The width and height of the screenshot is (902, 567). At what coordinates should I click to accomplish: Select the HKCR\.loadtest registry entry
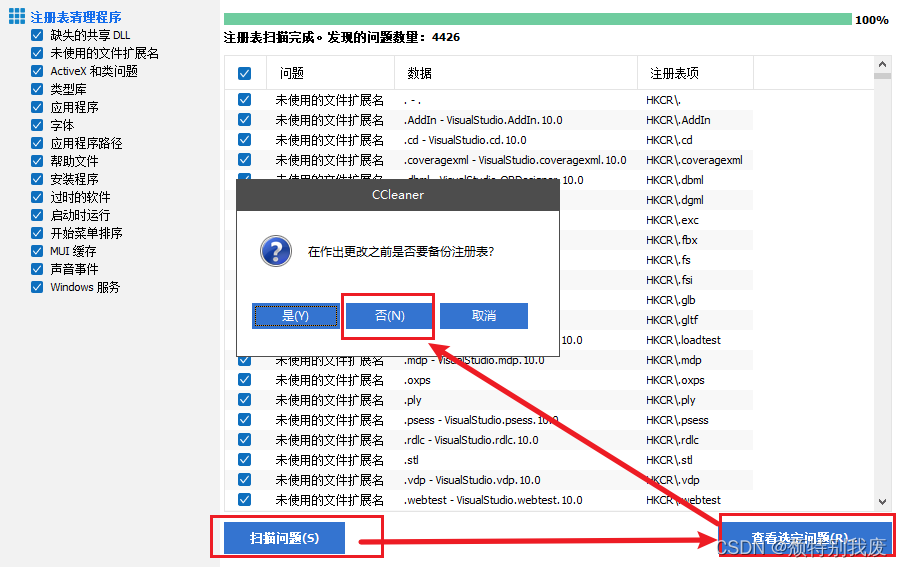point(683,340)
